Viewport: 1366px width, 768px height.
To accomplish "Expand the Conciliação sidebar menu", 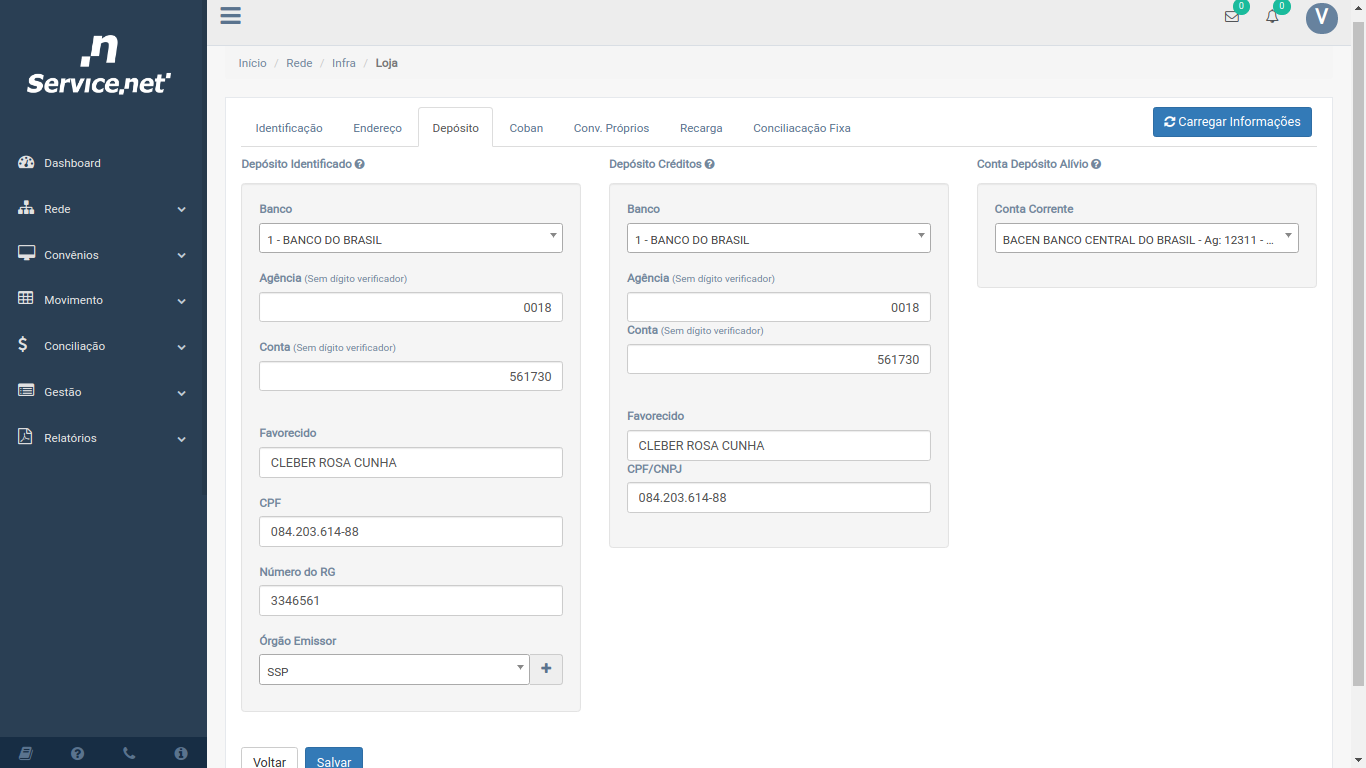I will (103, 346).
